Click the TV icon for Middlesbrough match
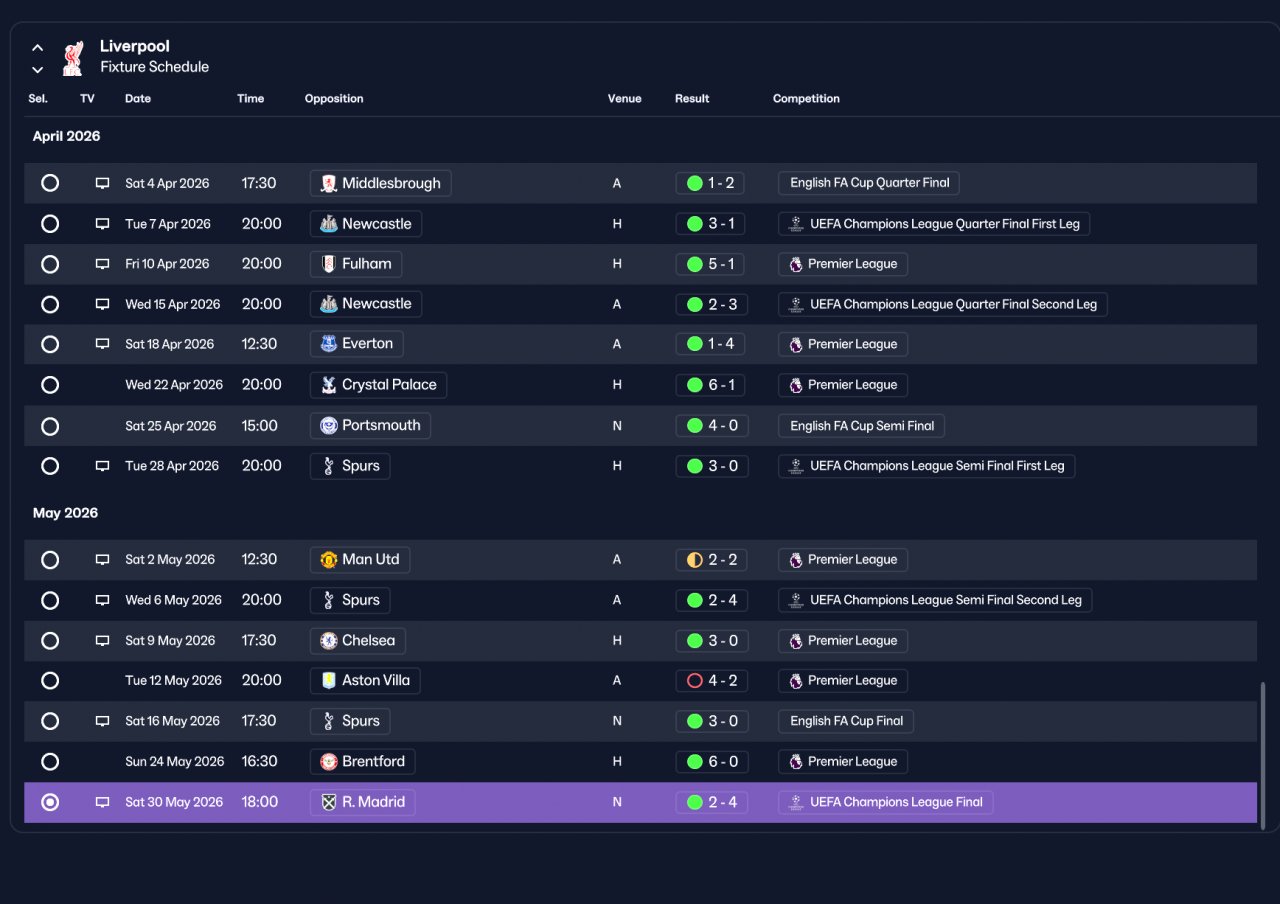 102,184
